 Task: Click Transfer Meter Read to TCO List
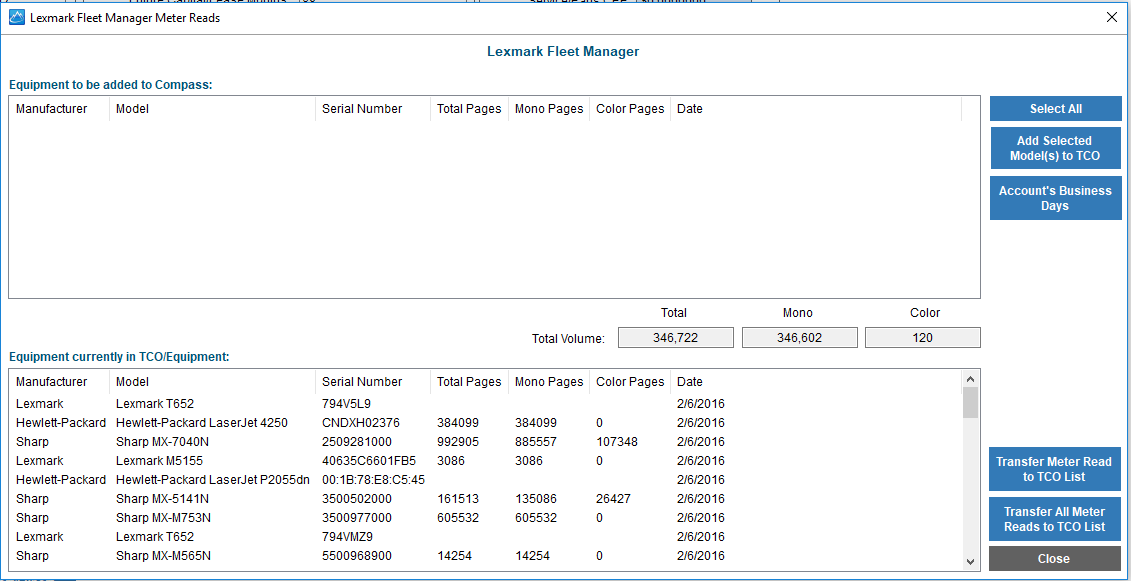(1055, 469)
